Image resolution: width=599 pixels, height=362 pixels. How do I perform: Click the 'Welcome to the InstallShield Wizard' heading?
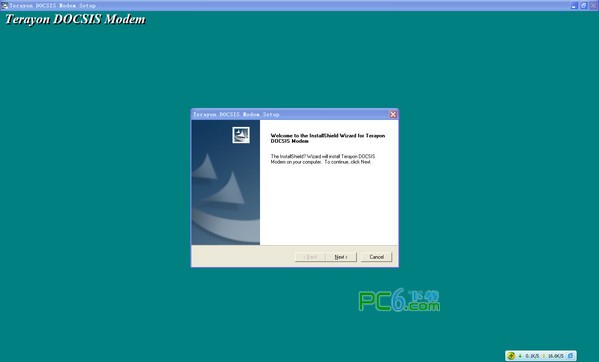328,138
